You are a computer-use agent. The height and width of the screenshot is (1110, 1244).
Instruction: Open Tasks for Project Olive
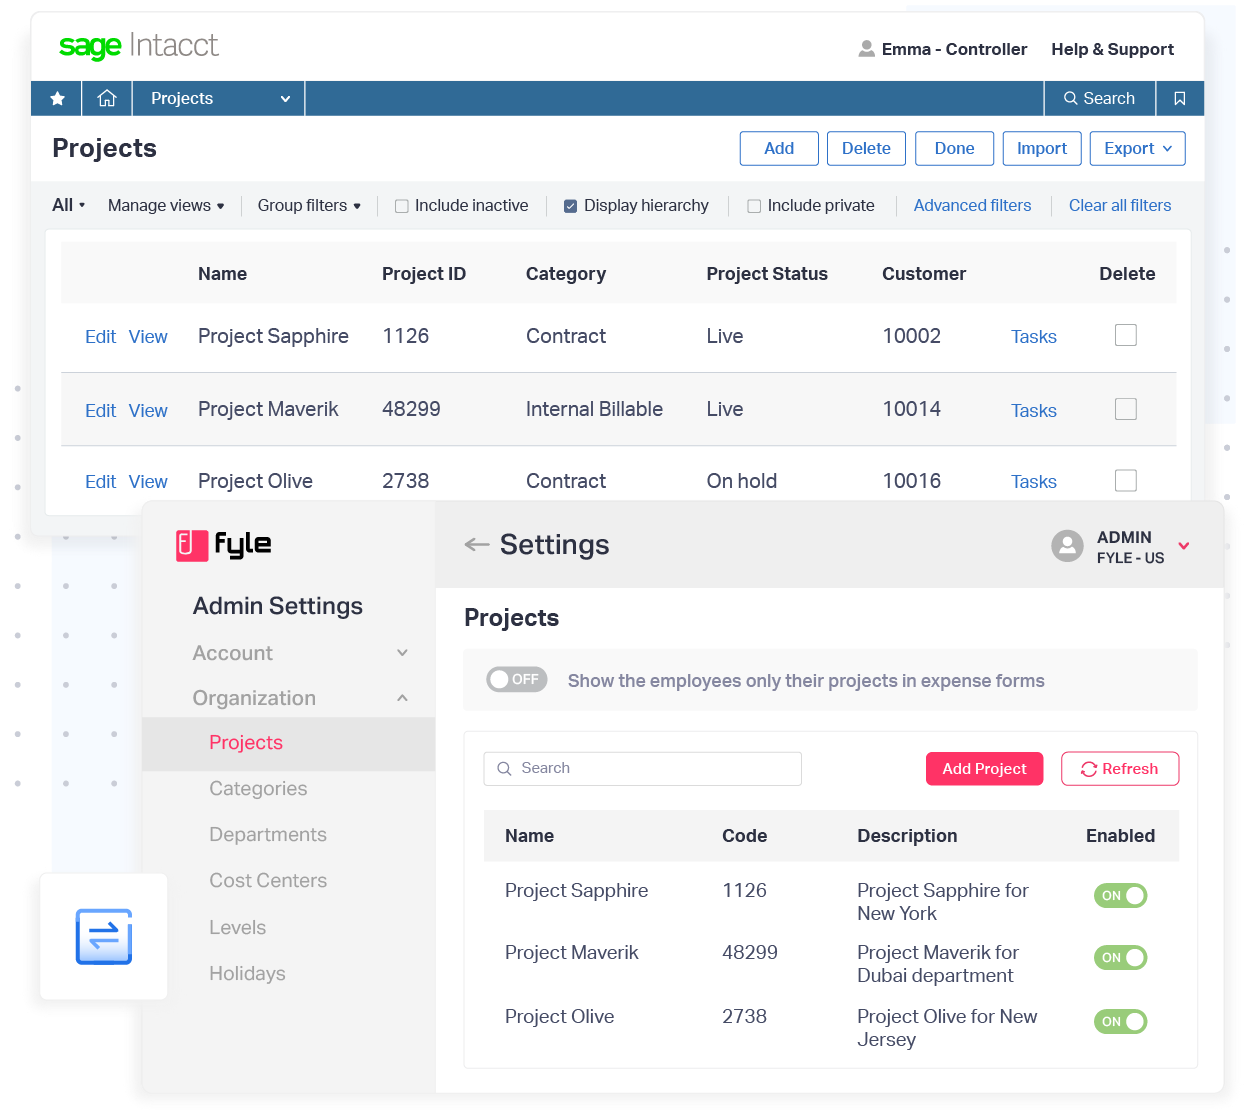tap(1033, 482)
